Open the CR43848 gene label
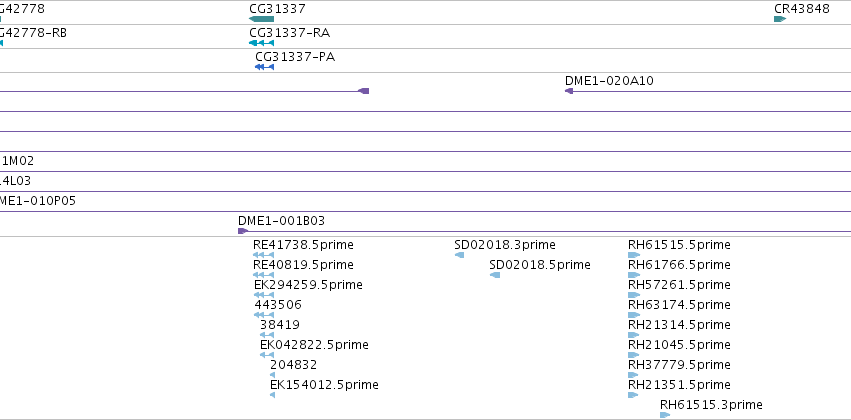The height and width of the screenshot is (420, 851). tap(802, 9)
